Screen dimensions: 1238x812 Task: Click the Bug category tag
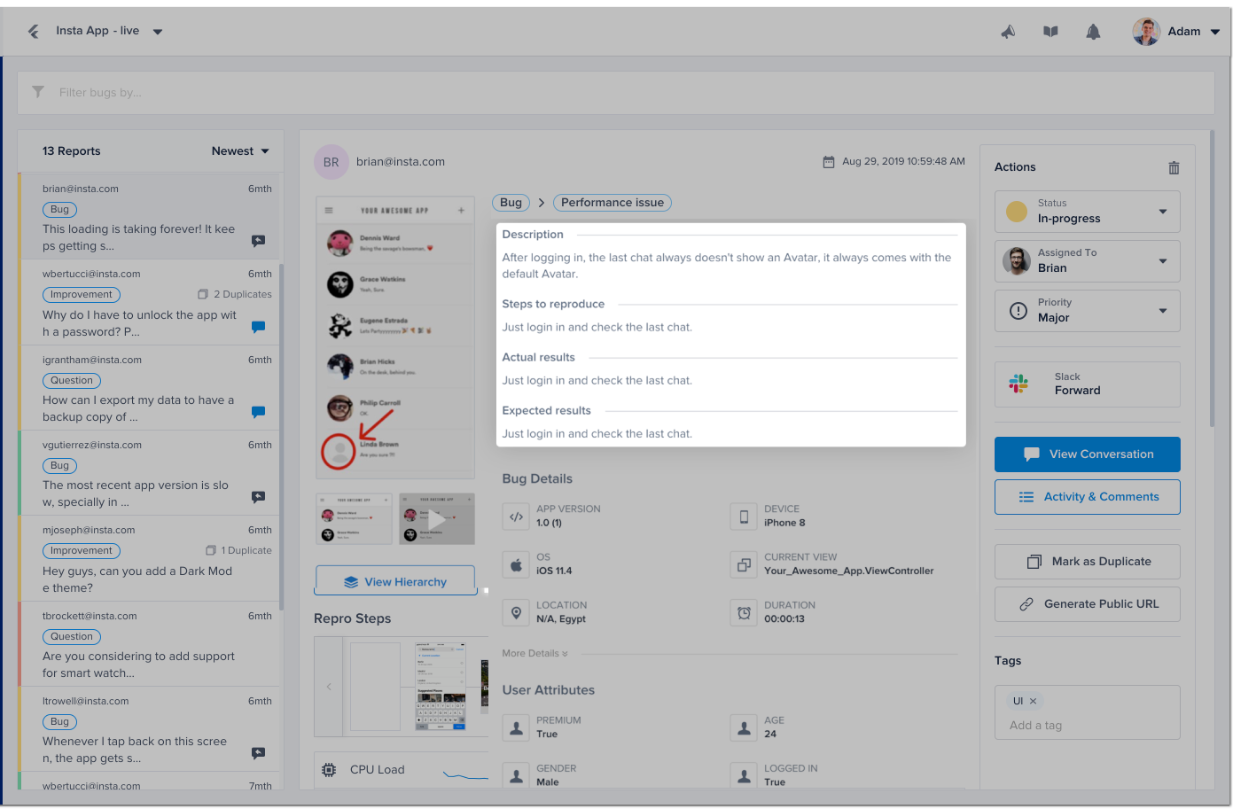pos(511,203)
